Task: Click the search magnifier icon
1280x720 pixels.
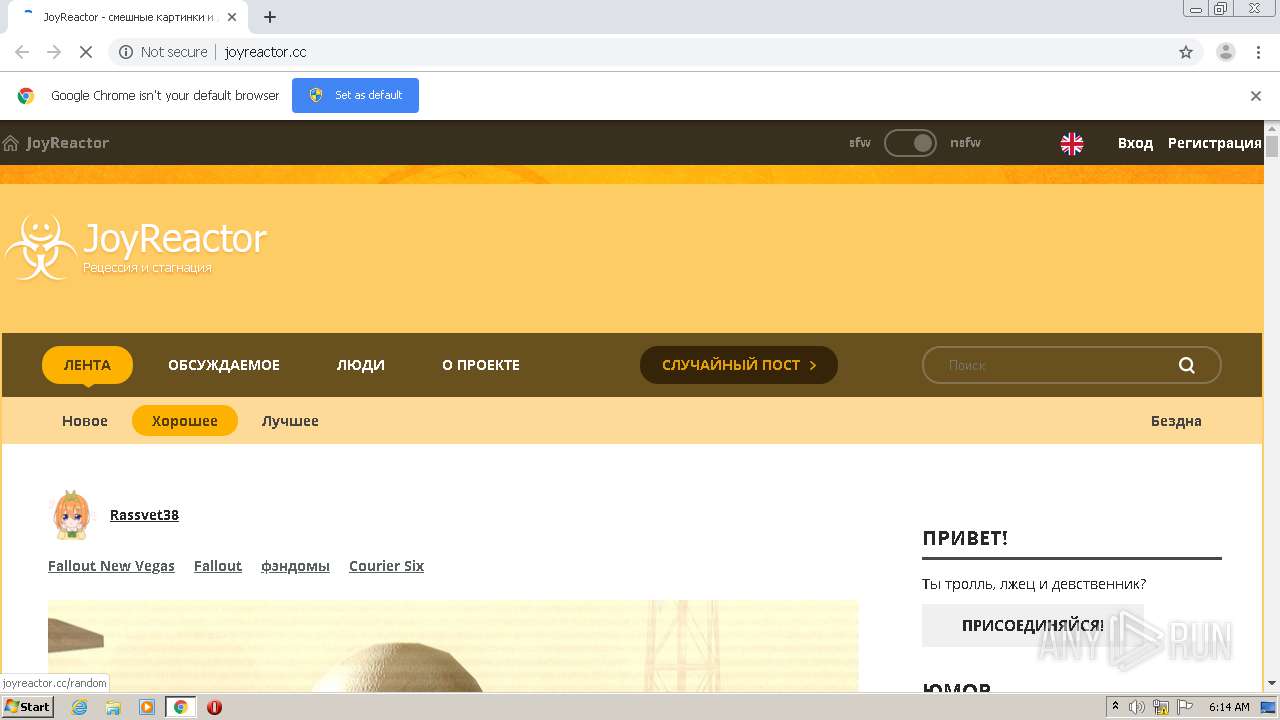Action: pyautogui.click(x=1187, y=365)
